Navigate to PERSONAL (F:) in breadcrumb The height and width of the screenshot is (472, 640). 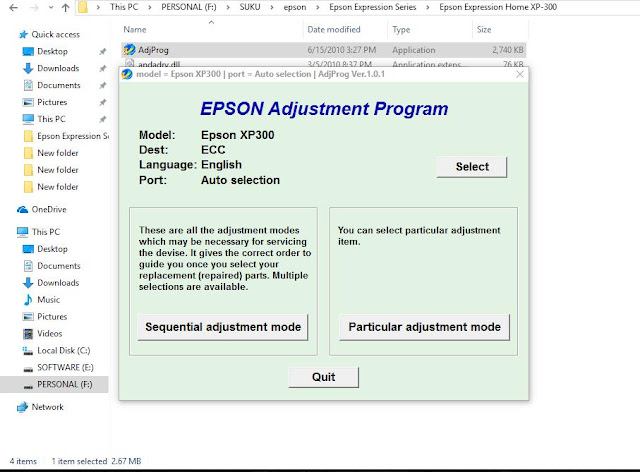pyautogui.click(x=189, y=7)
